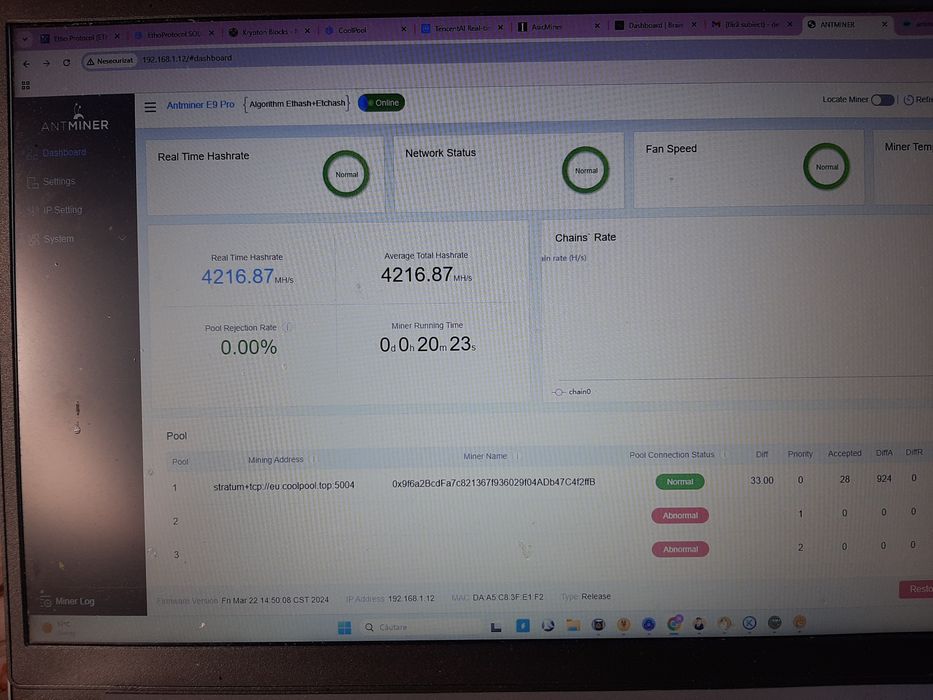The width and height of the screenshot is (933, 700).
Task: Click the Diff value 33.00
Action: tap(762, 480)
